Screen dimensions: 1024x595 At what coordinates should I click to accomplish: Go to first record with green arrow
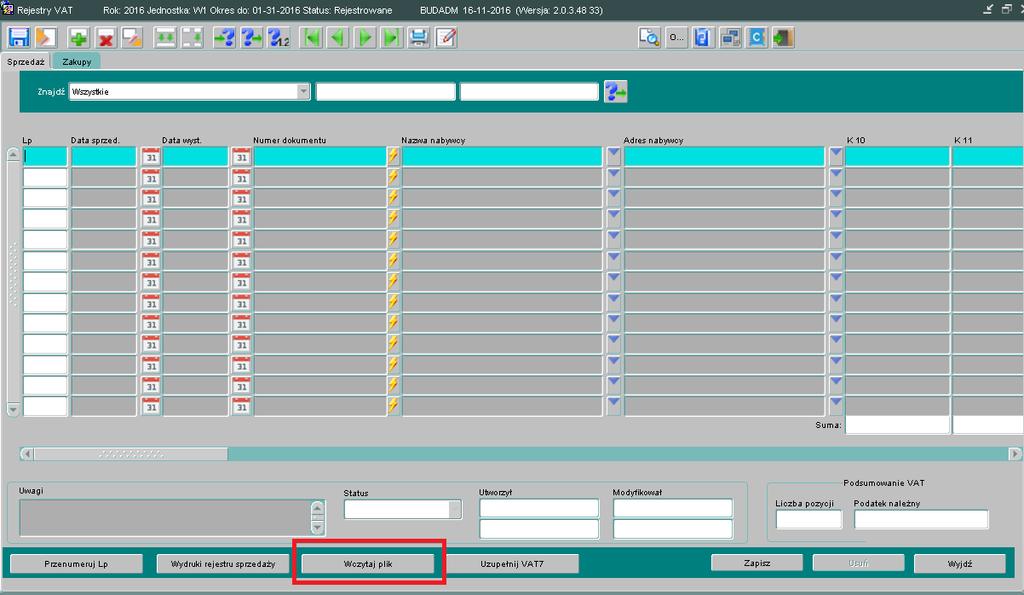click(311, 37)
